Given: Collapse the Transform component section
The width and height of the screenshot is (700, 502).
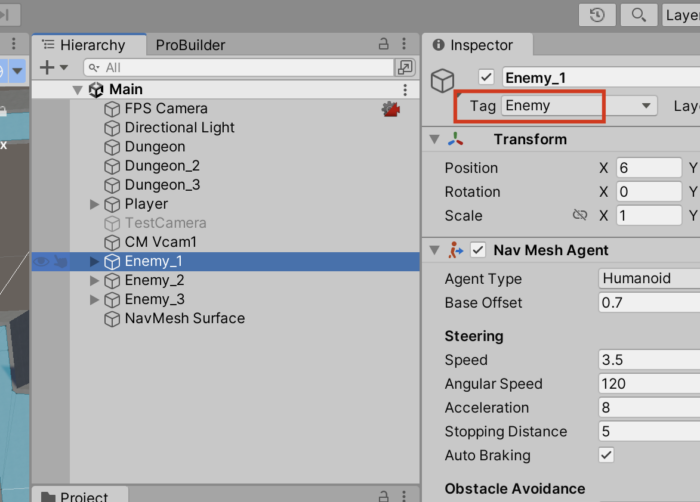Looking at the screenshot, I should (x=434, y=140).
